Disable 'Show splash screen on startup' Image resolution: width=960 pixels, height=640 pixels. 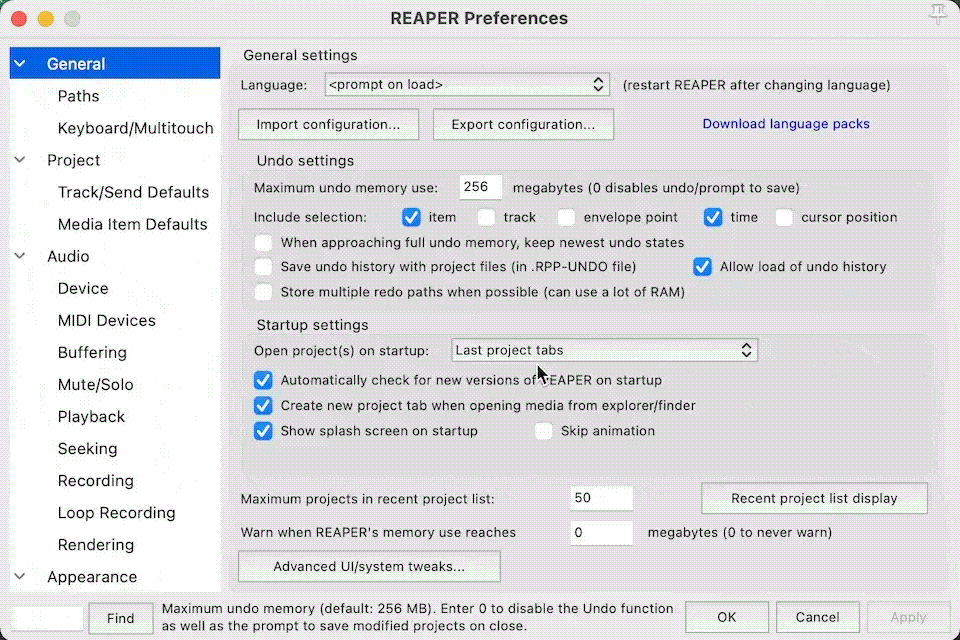click(263, 431)
